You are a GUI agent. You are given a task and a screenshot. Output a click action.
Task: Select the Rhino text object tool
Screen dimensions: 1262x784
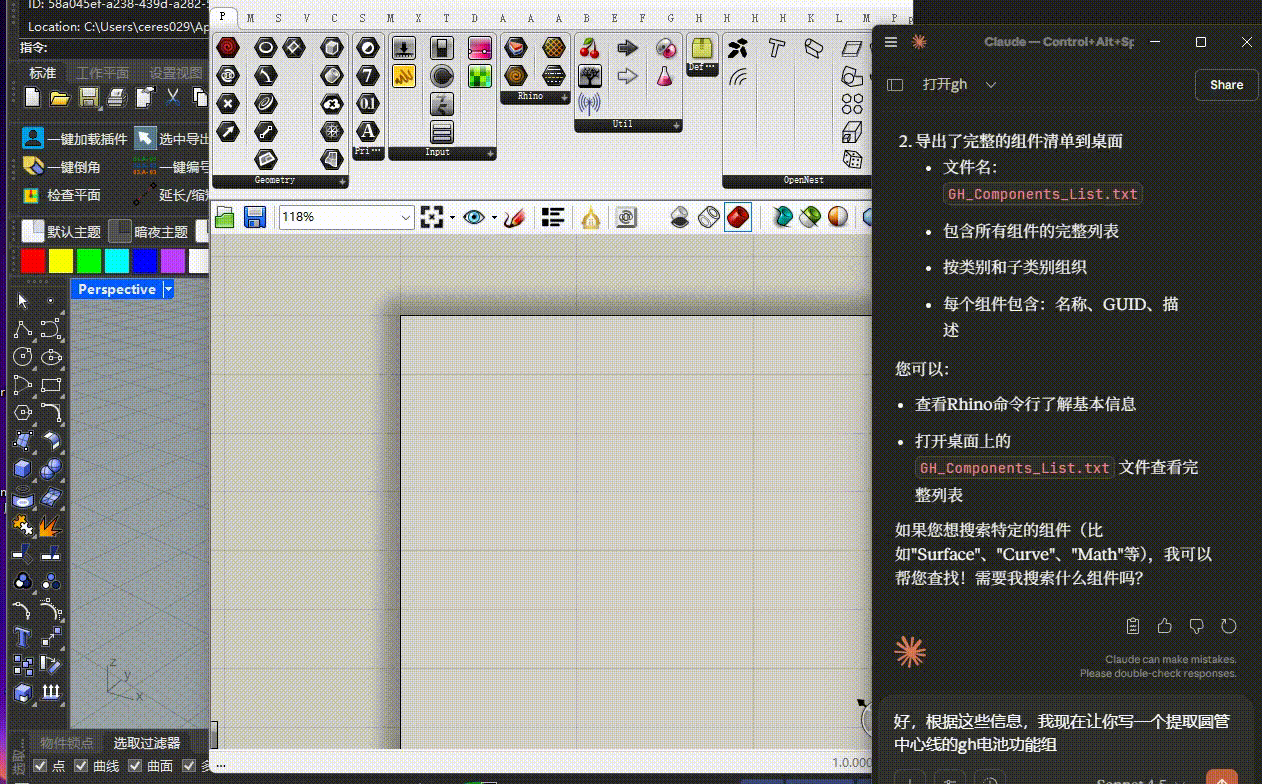22,636
